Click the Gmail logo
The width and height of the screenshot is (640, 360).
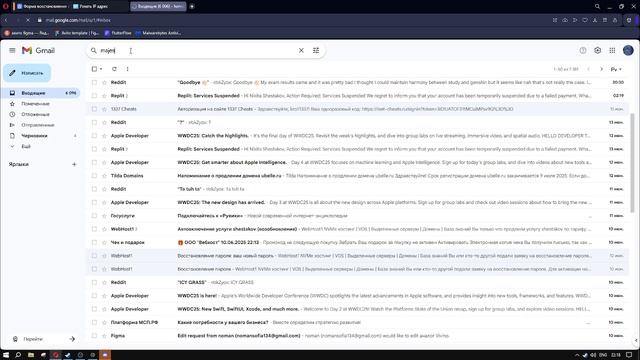[38, 51]
